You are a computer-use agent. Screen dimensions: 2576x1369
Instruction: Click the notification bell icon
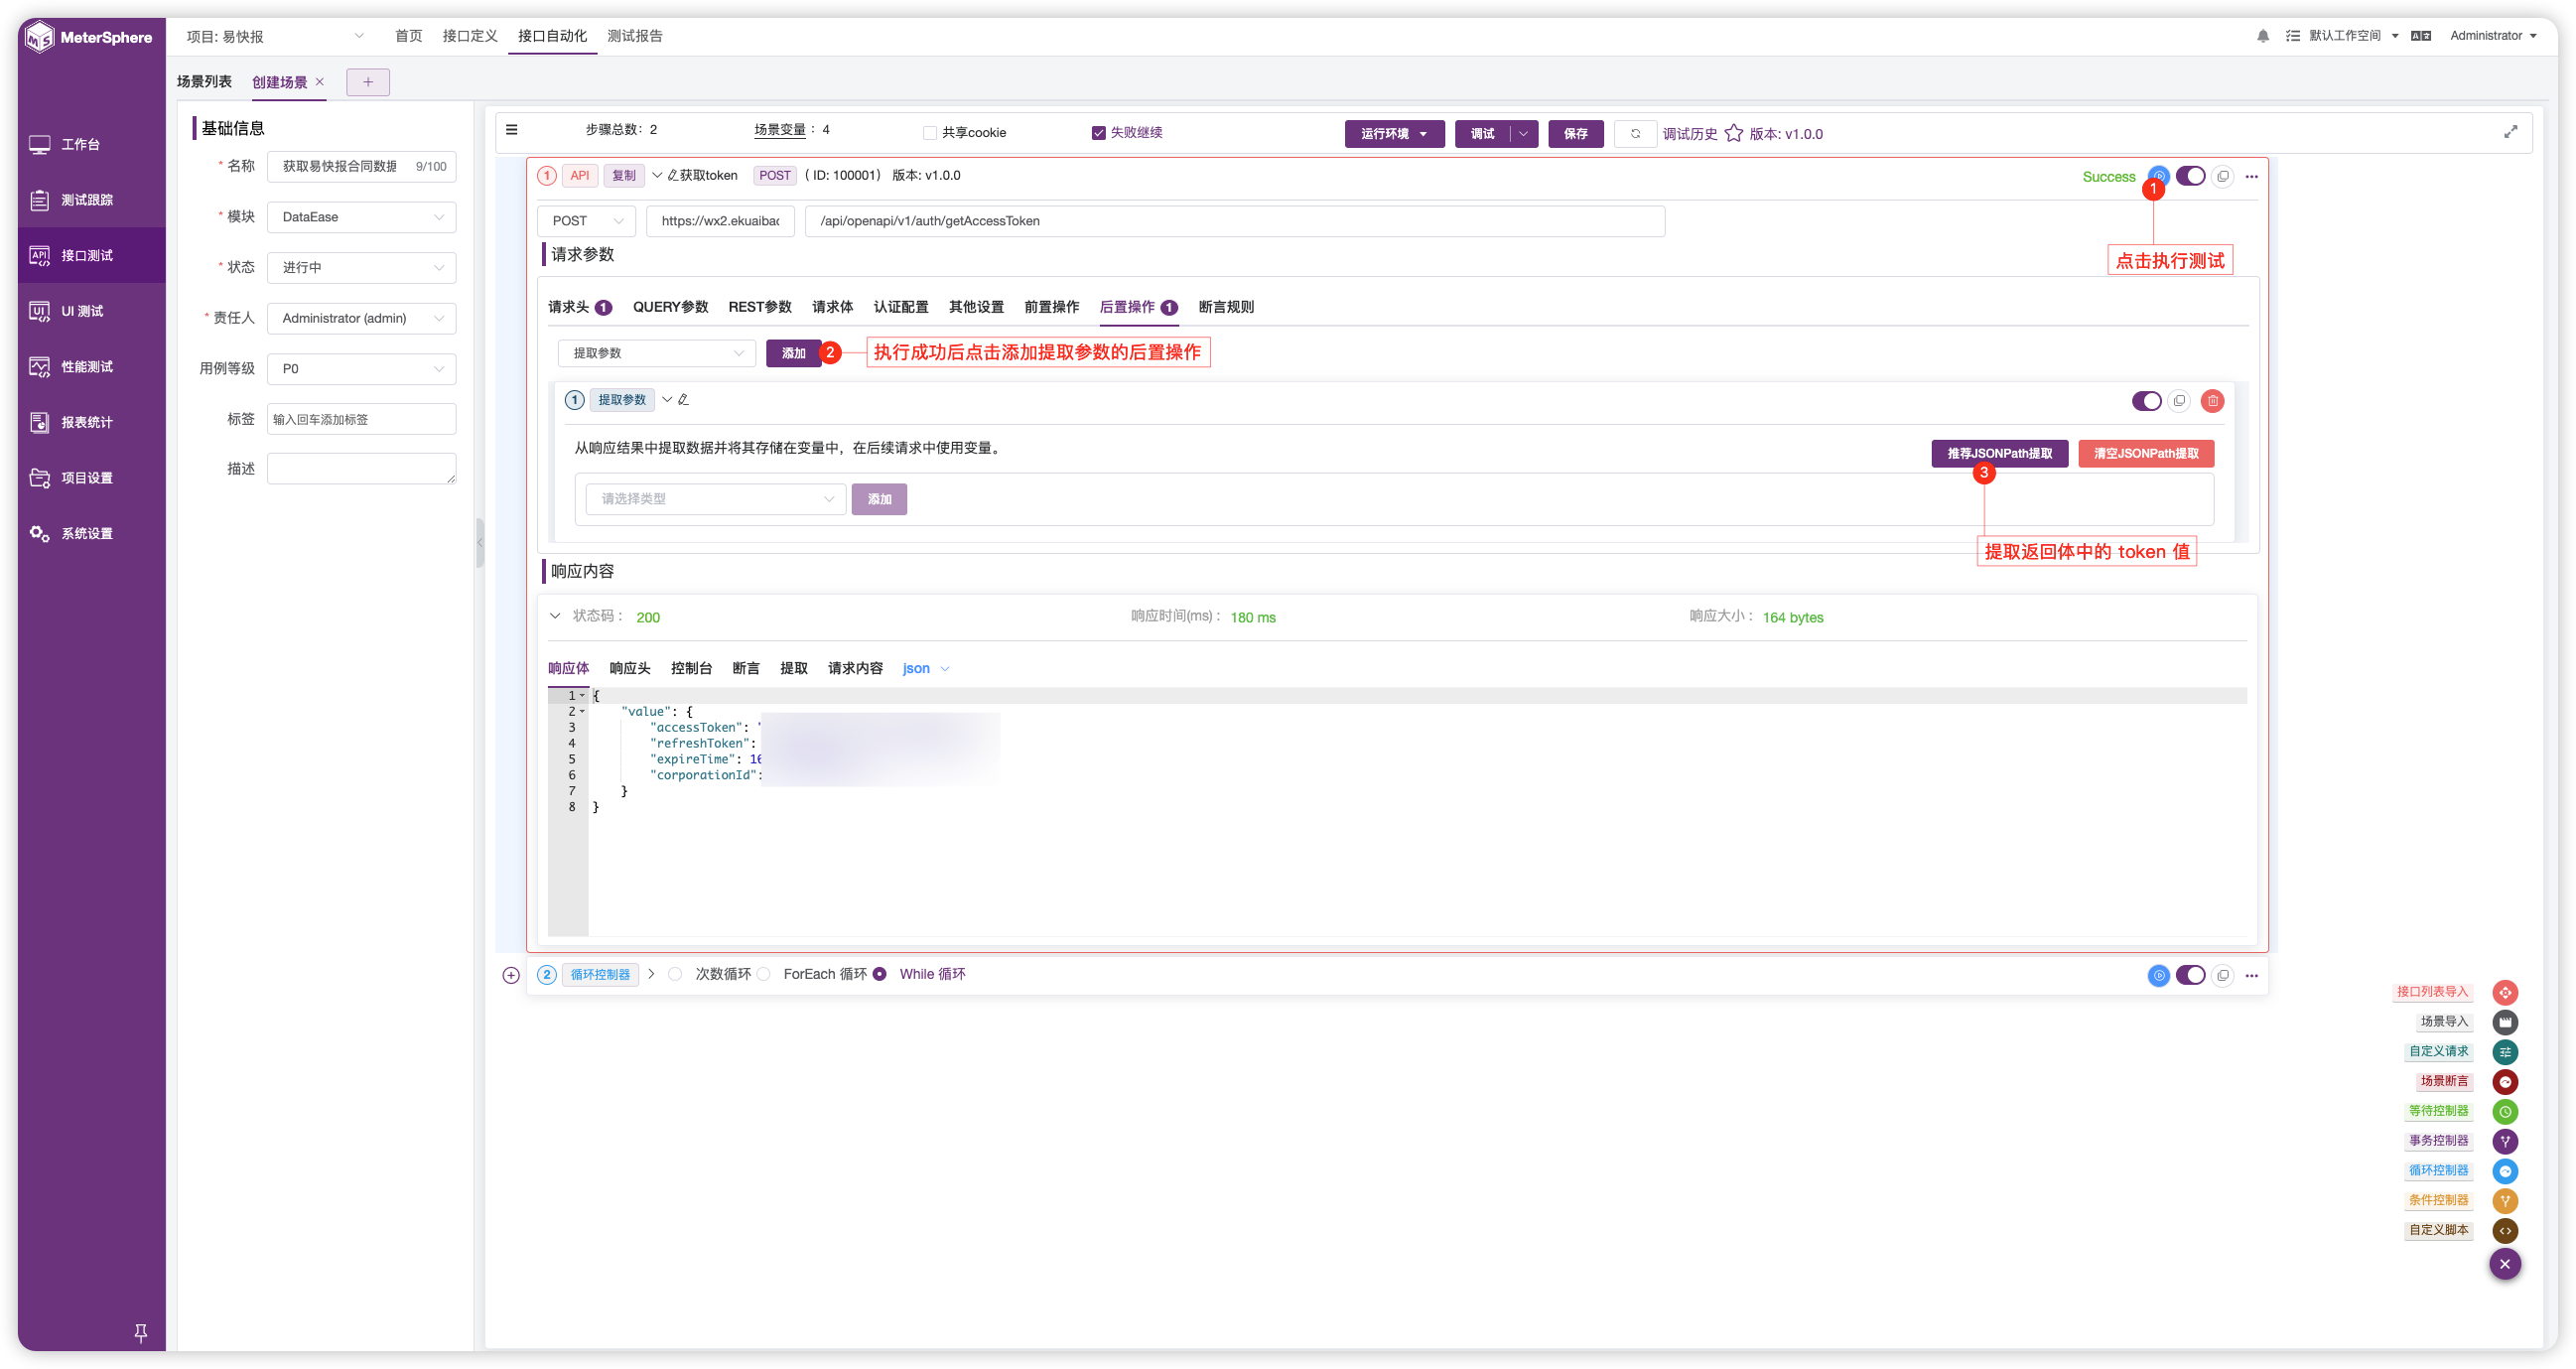click(2263, 36)
